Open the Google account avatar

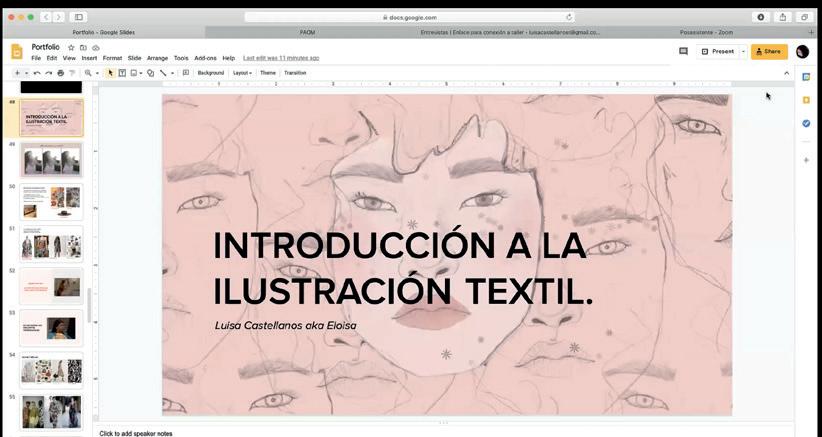tap(802, 51)
